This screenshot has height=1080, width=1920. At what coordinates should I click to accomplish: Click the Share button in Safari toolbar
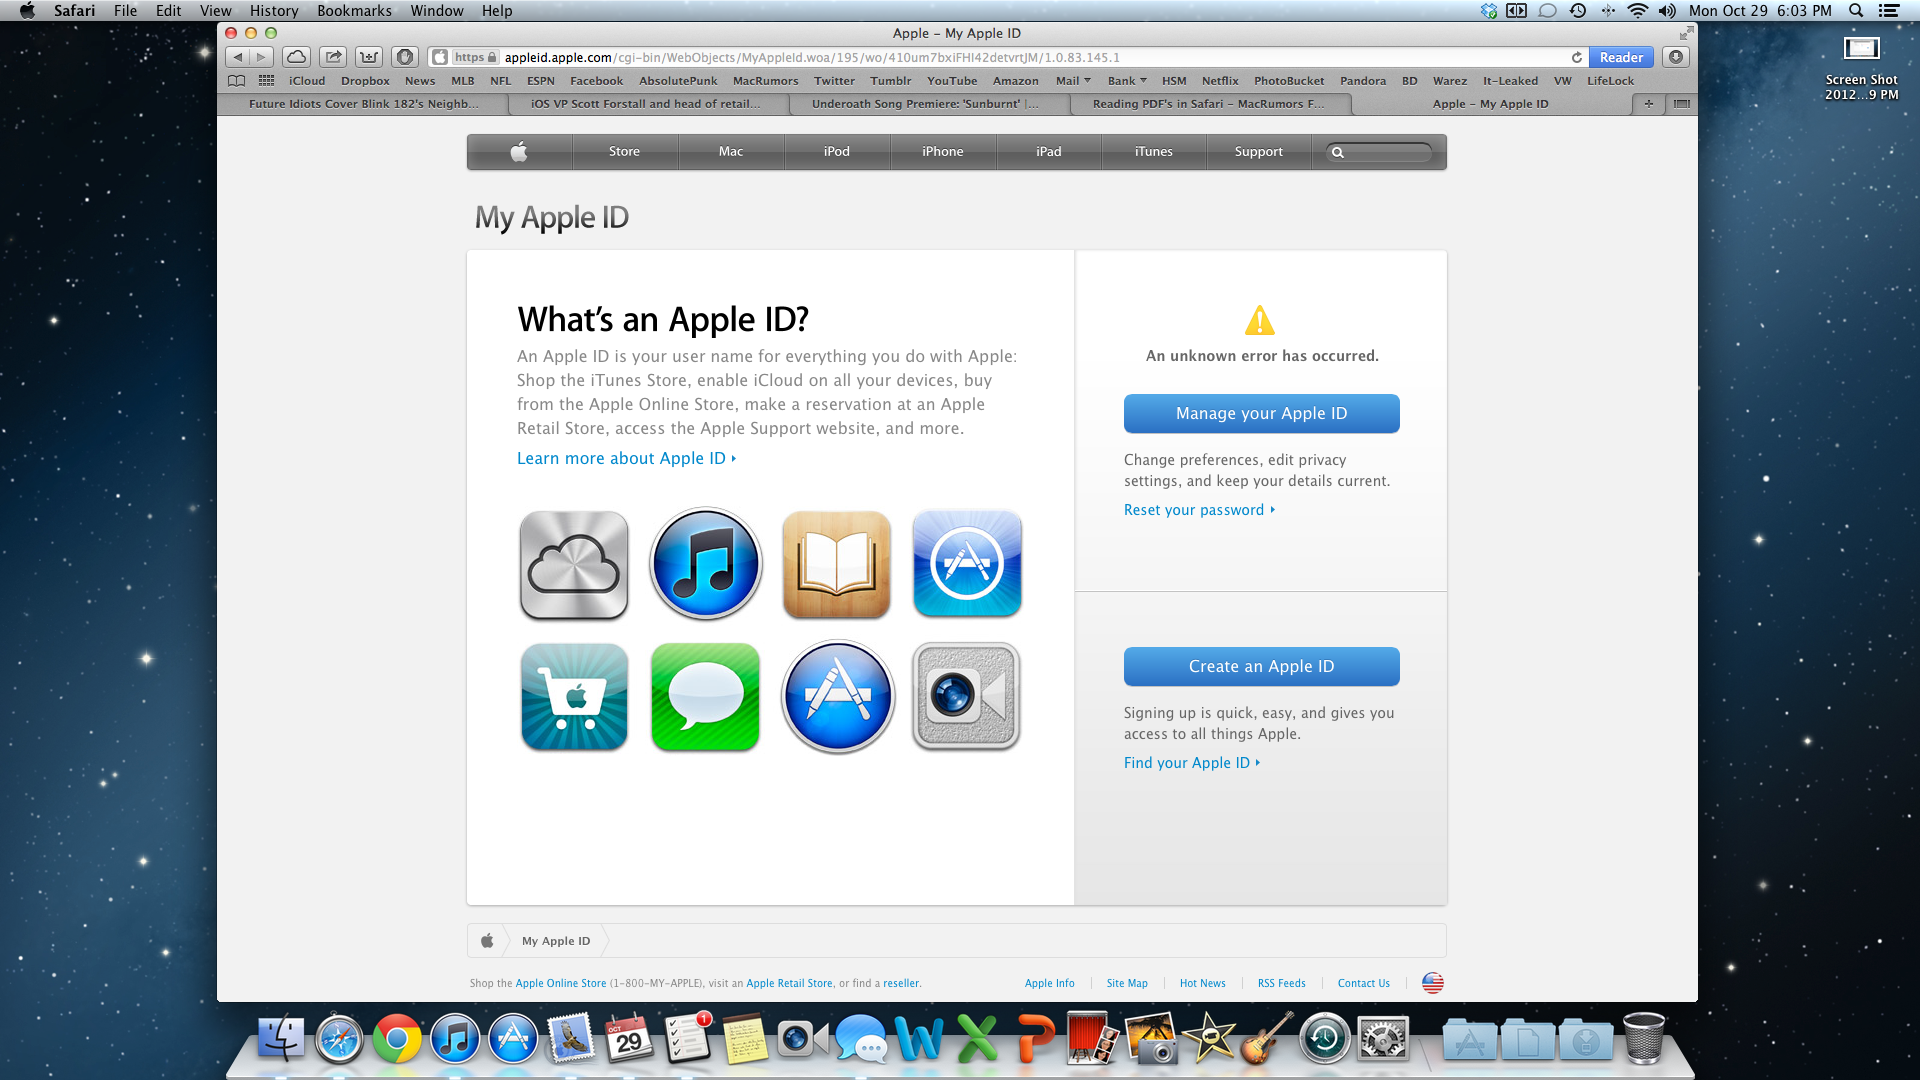click(334, 57)
